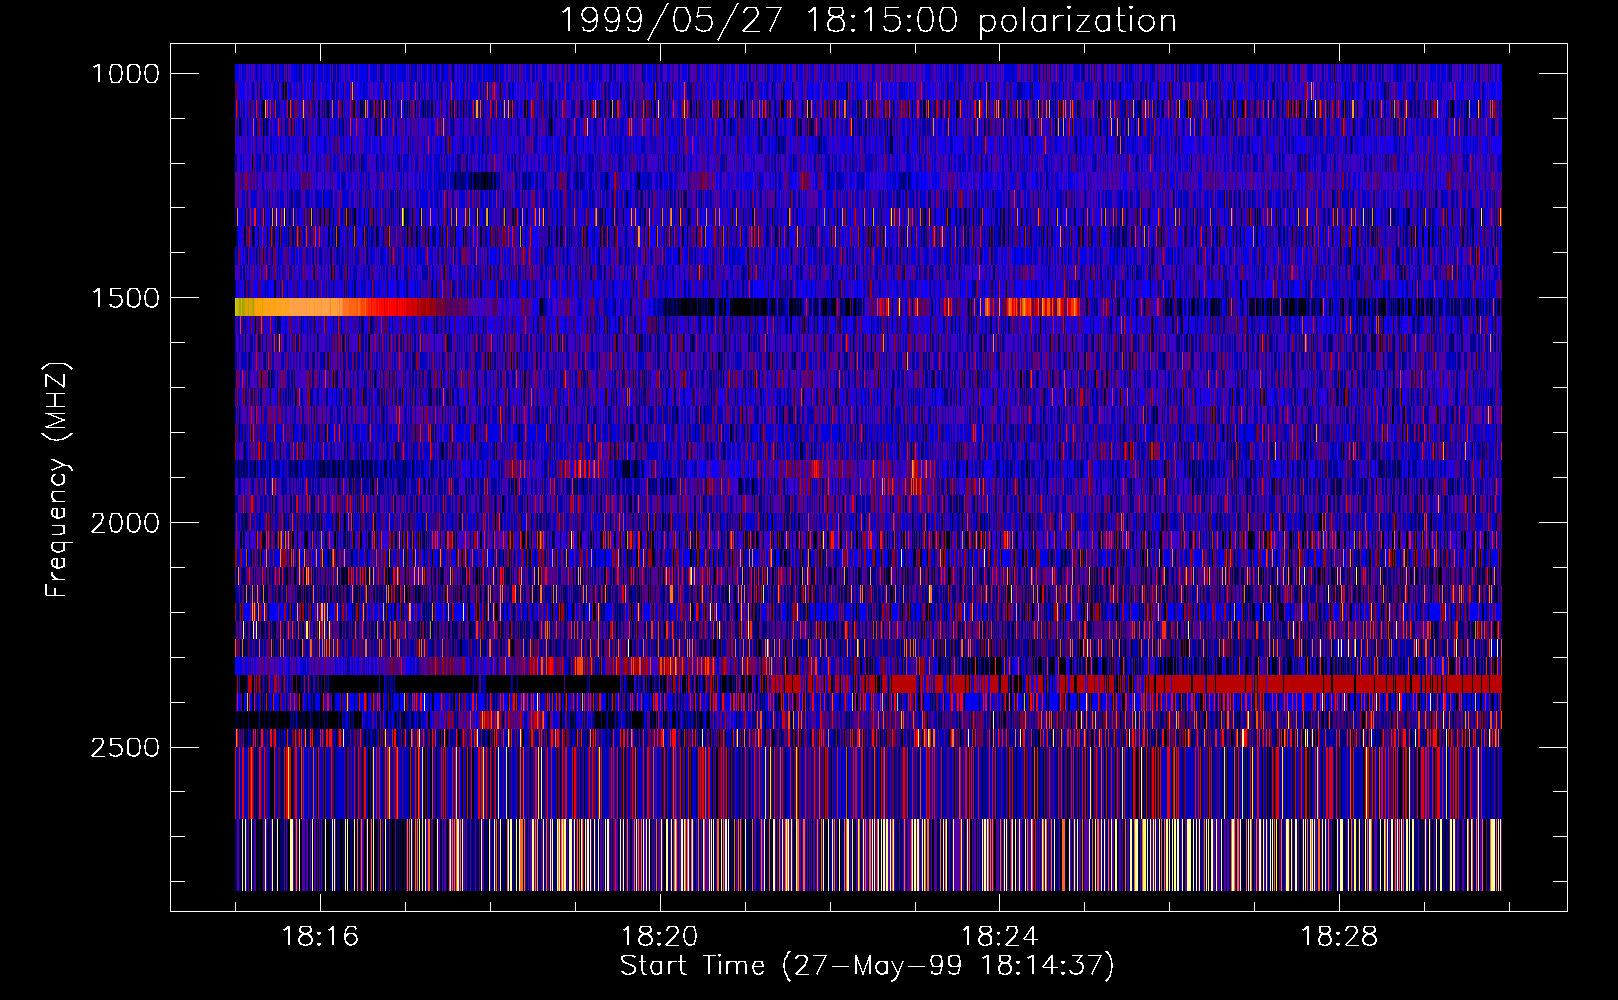
Task: Click the 18:28 time axis label
Action: pos(1338,937)
